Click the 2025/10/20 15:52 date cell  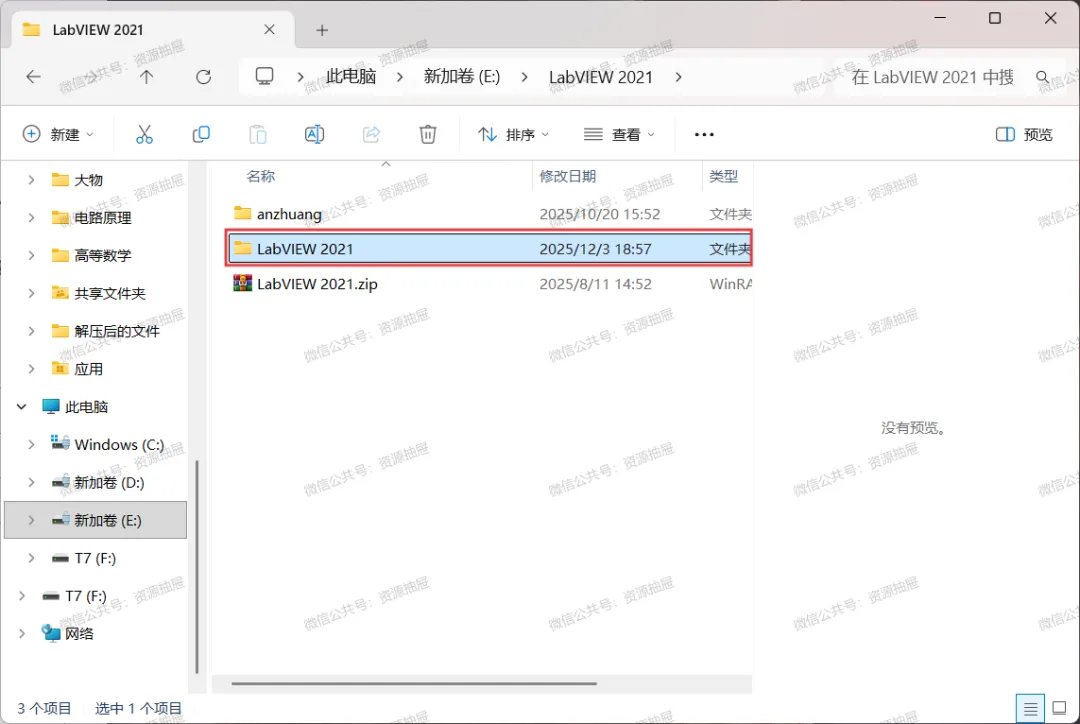tap(599, 214)
